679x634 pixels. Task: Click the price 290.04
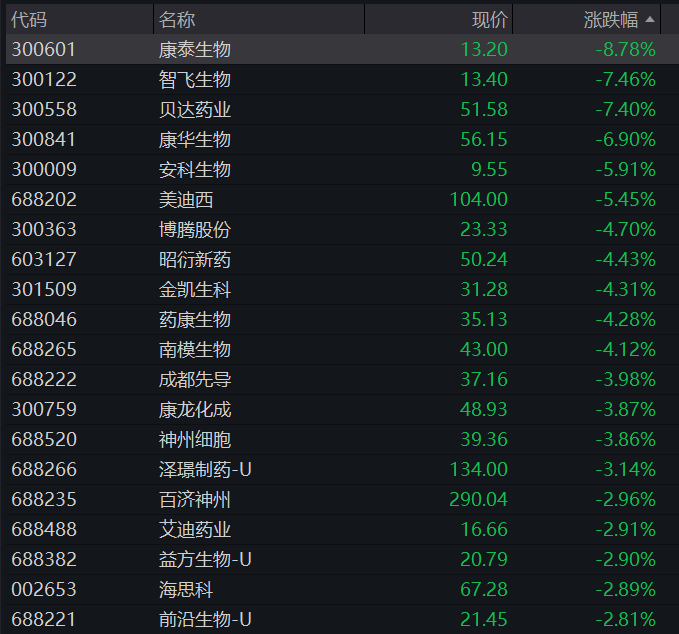point(479,499)
